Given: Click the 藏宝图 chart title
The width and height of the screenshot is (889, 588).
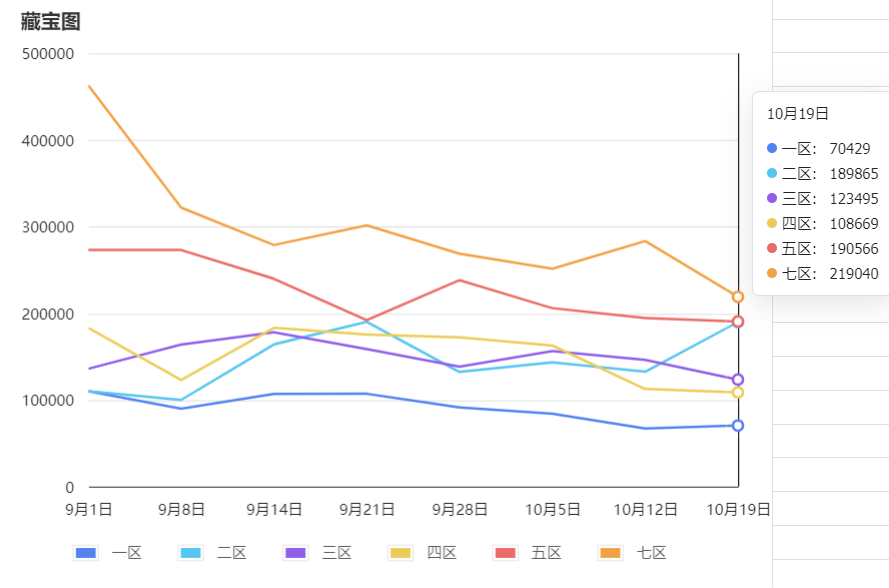Looking at the screenshot, I should pos(50,22).
